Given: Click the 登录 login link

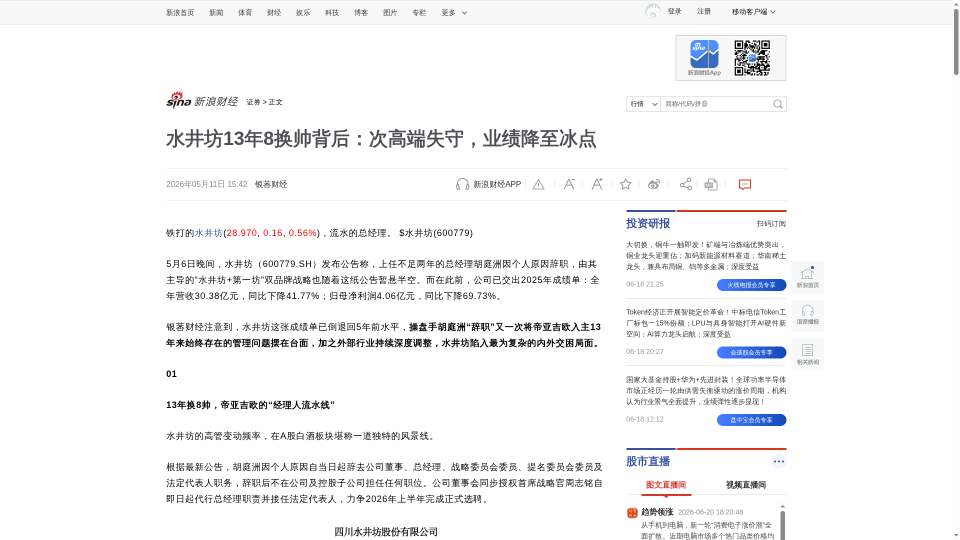Looking at the screenshot, I should pos(674,12).
